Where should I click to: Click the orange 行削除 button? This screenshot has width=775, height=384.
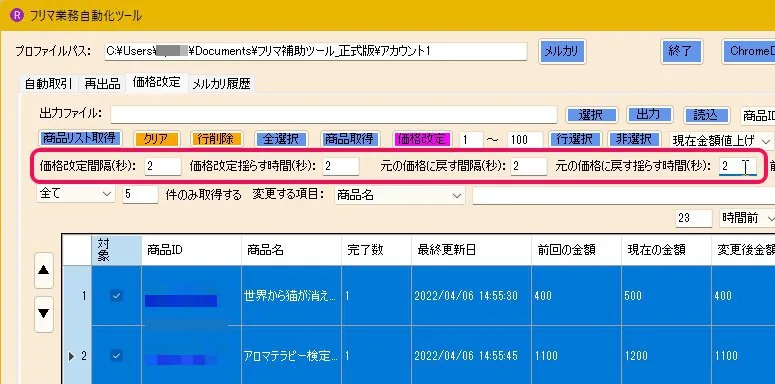[x=215, y=139]
